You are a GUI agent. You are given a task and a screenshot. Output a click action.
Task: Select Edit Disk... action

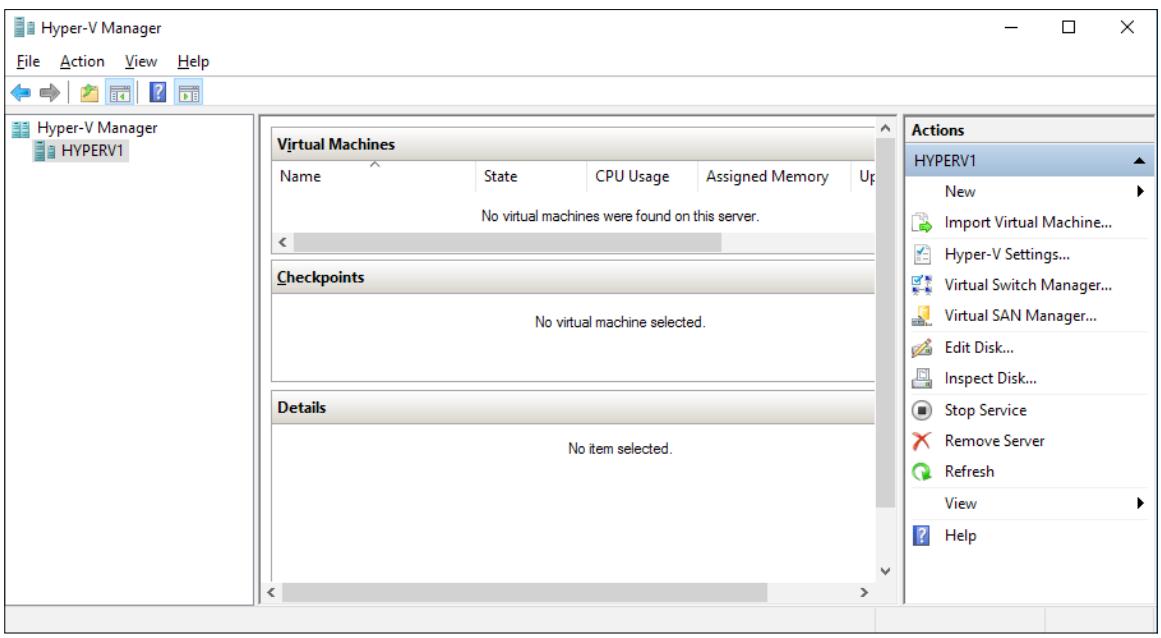979,348
